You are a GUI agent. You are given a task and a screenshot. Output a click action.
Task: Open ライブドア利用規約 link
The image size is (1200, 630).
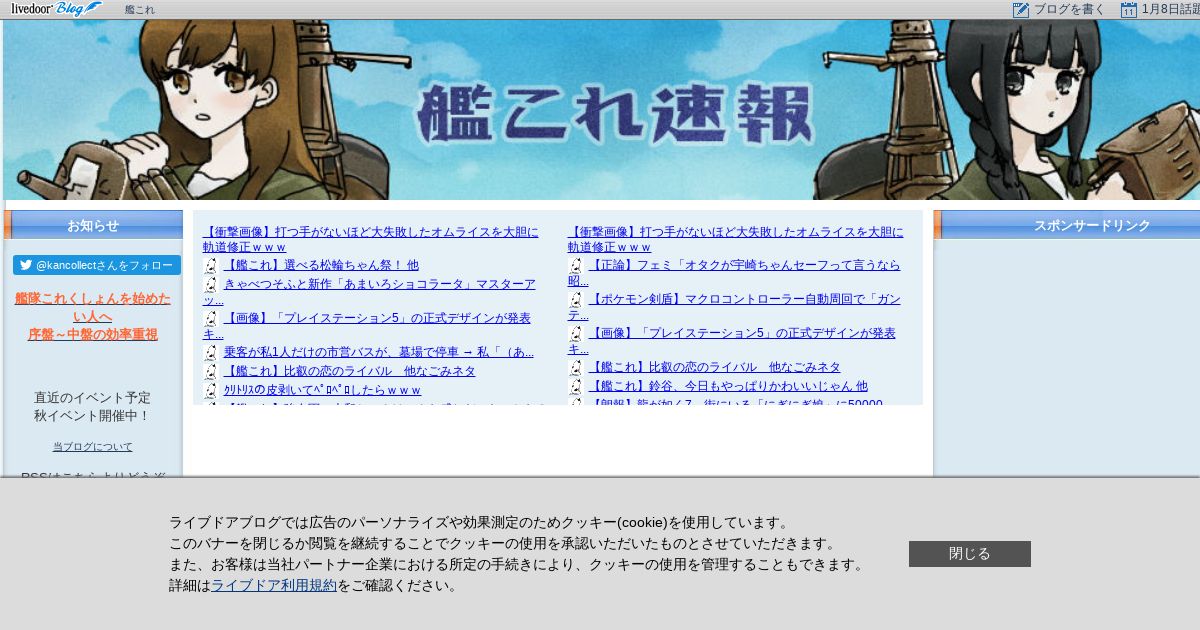point(274,586)
